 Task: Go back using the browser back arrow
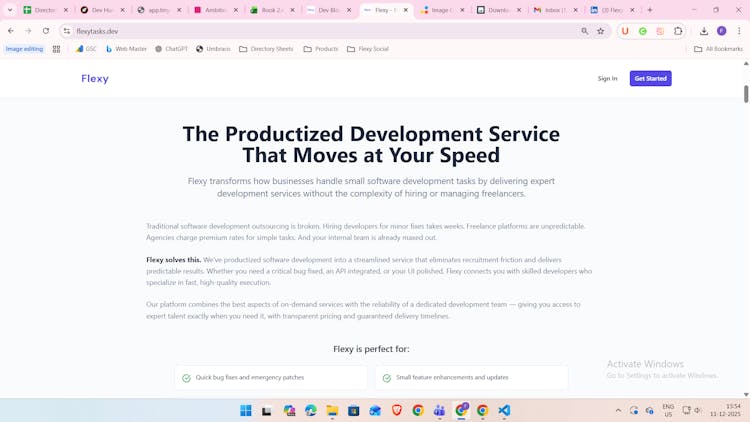tap(11, 31)
